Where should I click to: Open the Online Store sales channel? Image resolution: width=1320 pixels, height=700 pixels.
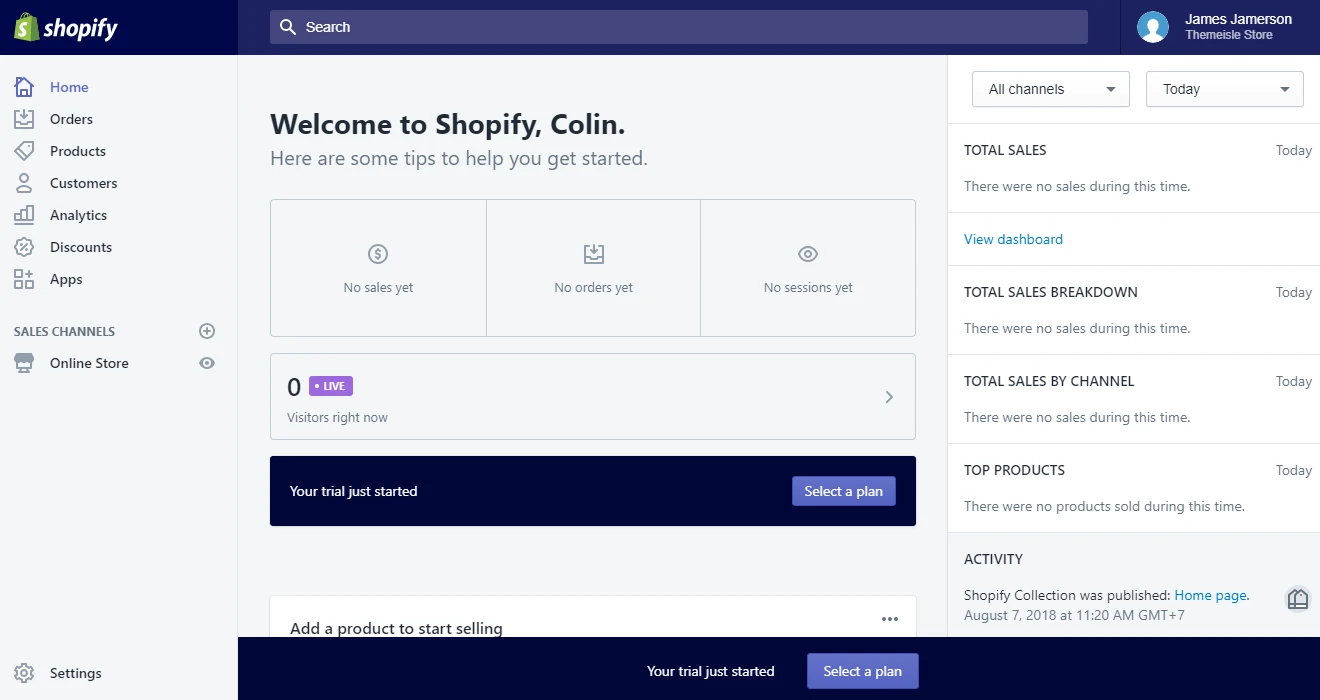click(89, 363)
